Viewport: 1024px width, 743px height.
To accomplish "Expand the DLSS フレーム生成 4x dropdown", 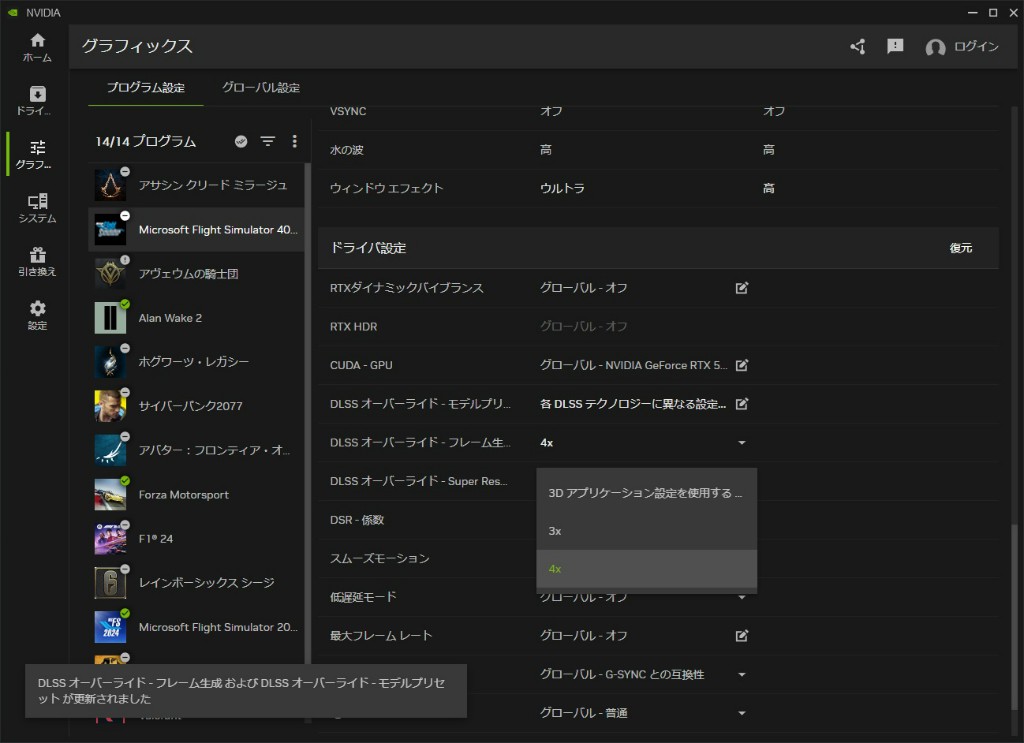I will (742, 442).
